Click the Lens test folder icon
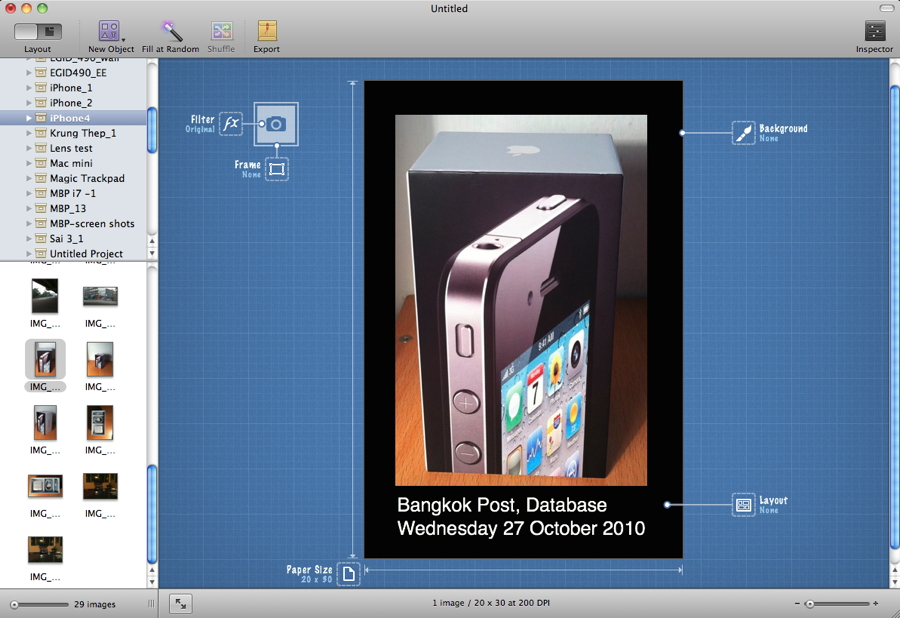 tap(41, 148)
